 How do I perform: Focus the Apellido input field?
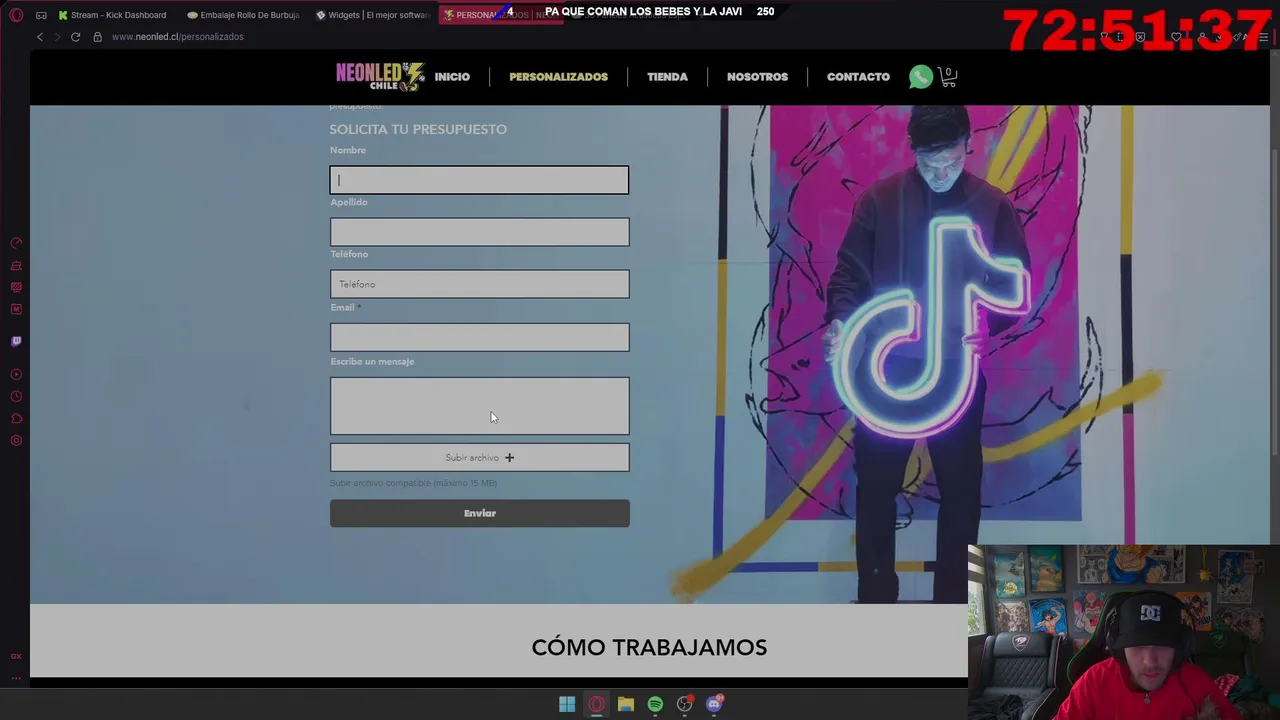point(480,232)
